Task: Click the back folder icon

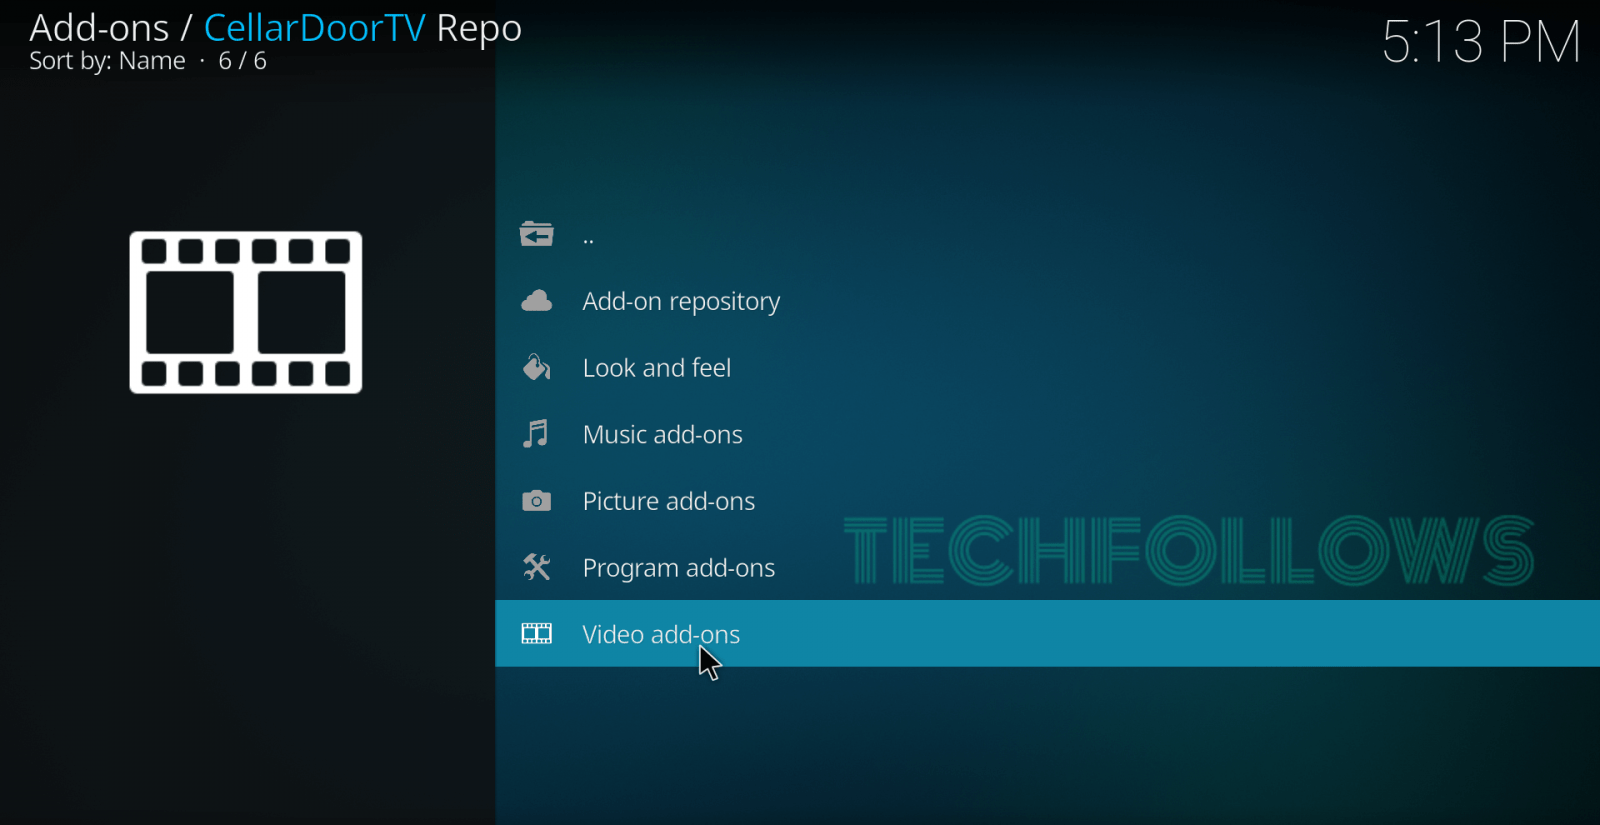Action: coord(536,234)
